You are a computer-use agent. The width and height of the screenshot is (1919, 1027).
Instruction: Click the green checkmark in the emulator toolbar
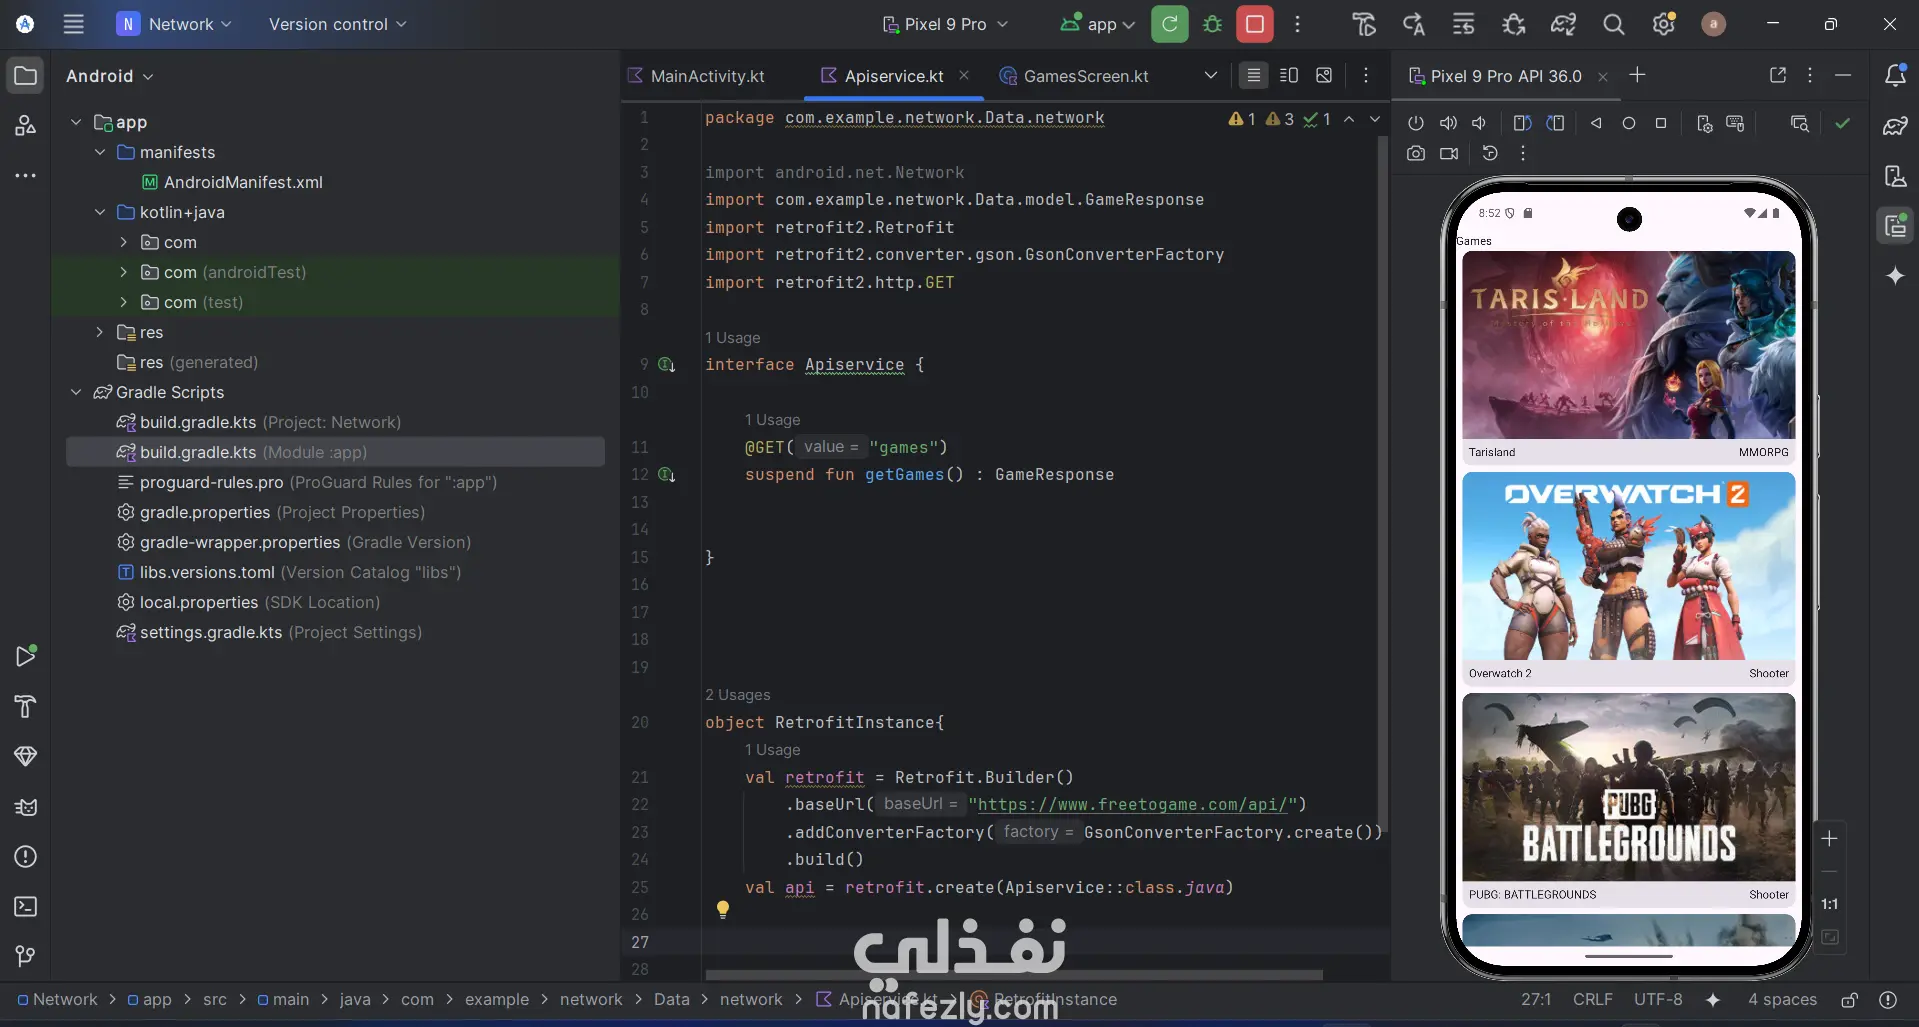(1843, 123)
